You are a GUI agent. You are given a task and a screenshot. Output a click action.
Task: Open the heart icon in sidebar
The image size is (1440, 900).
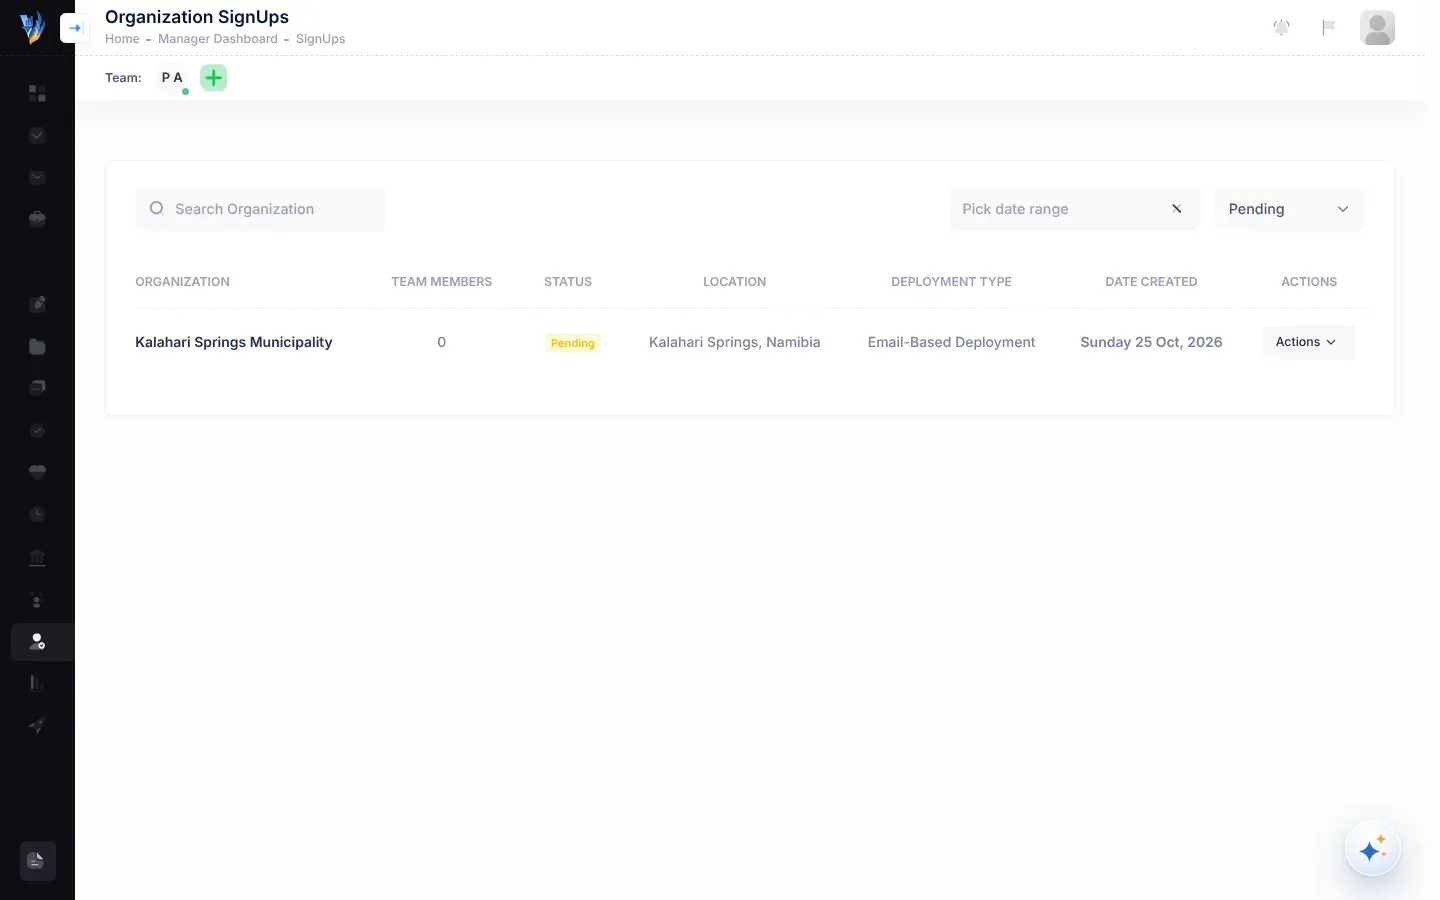pyautogui.click(x=37, y=472)
